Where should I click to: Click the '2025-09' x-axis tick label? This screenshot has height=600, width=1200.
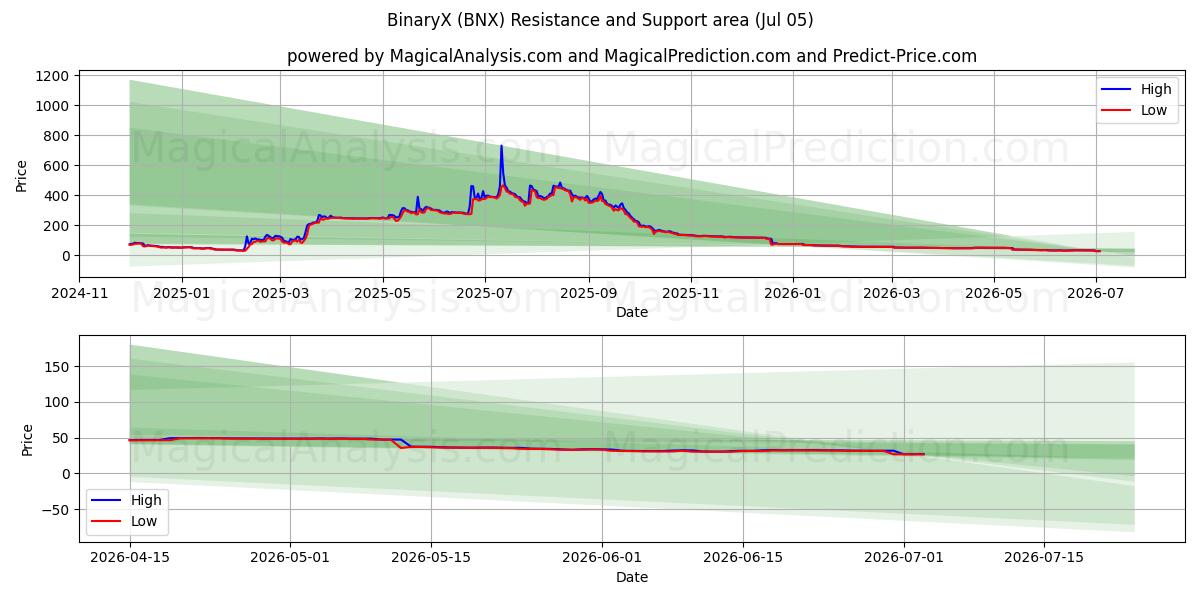589,294
